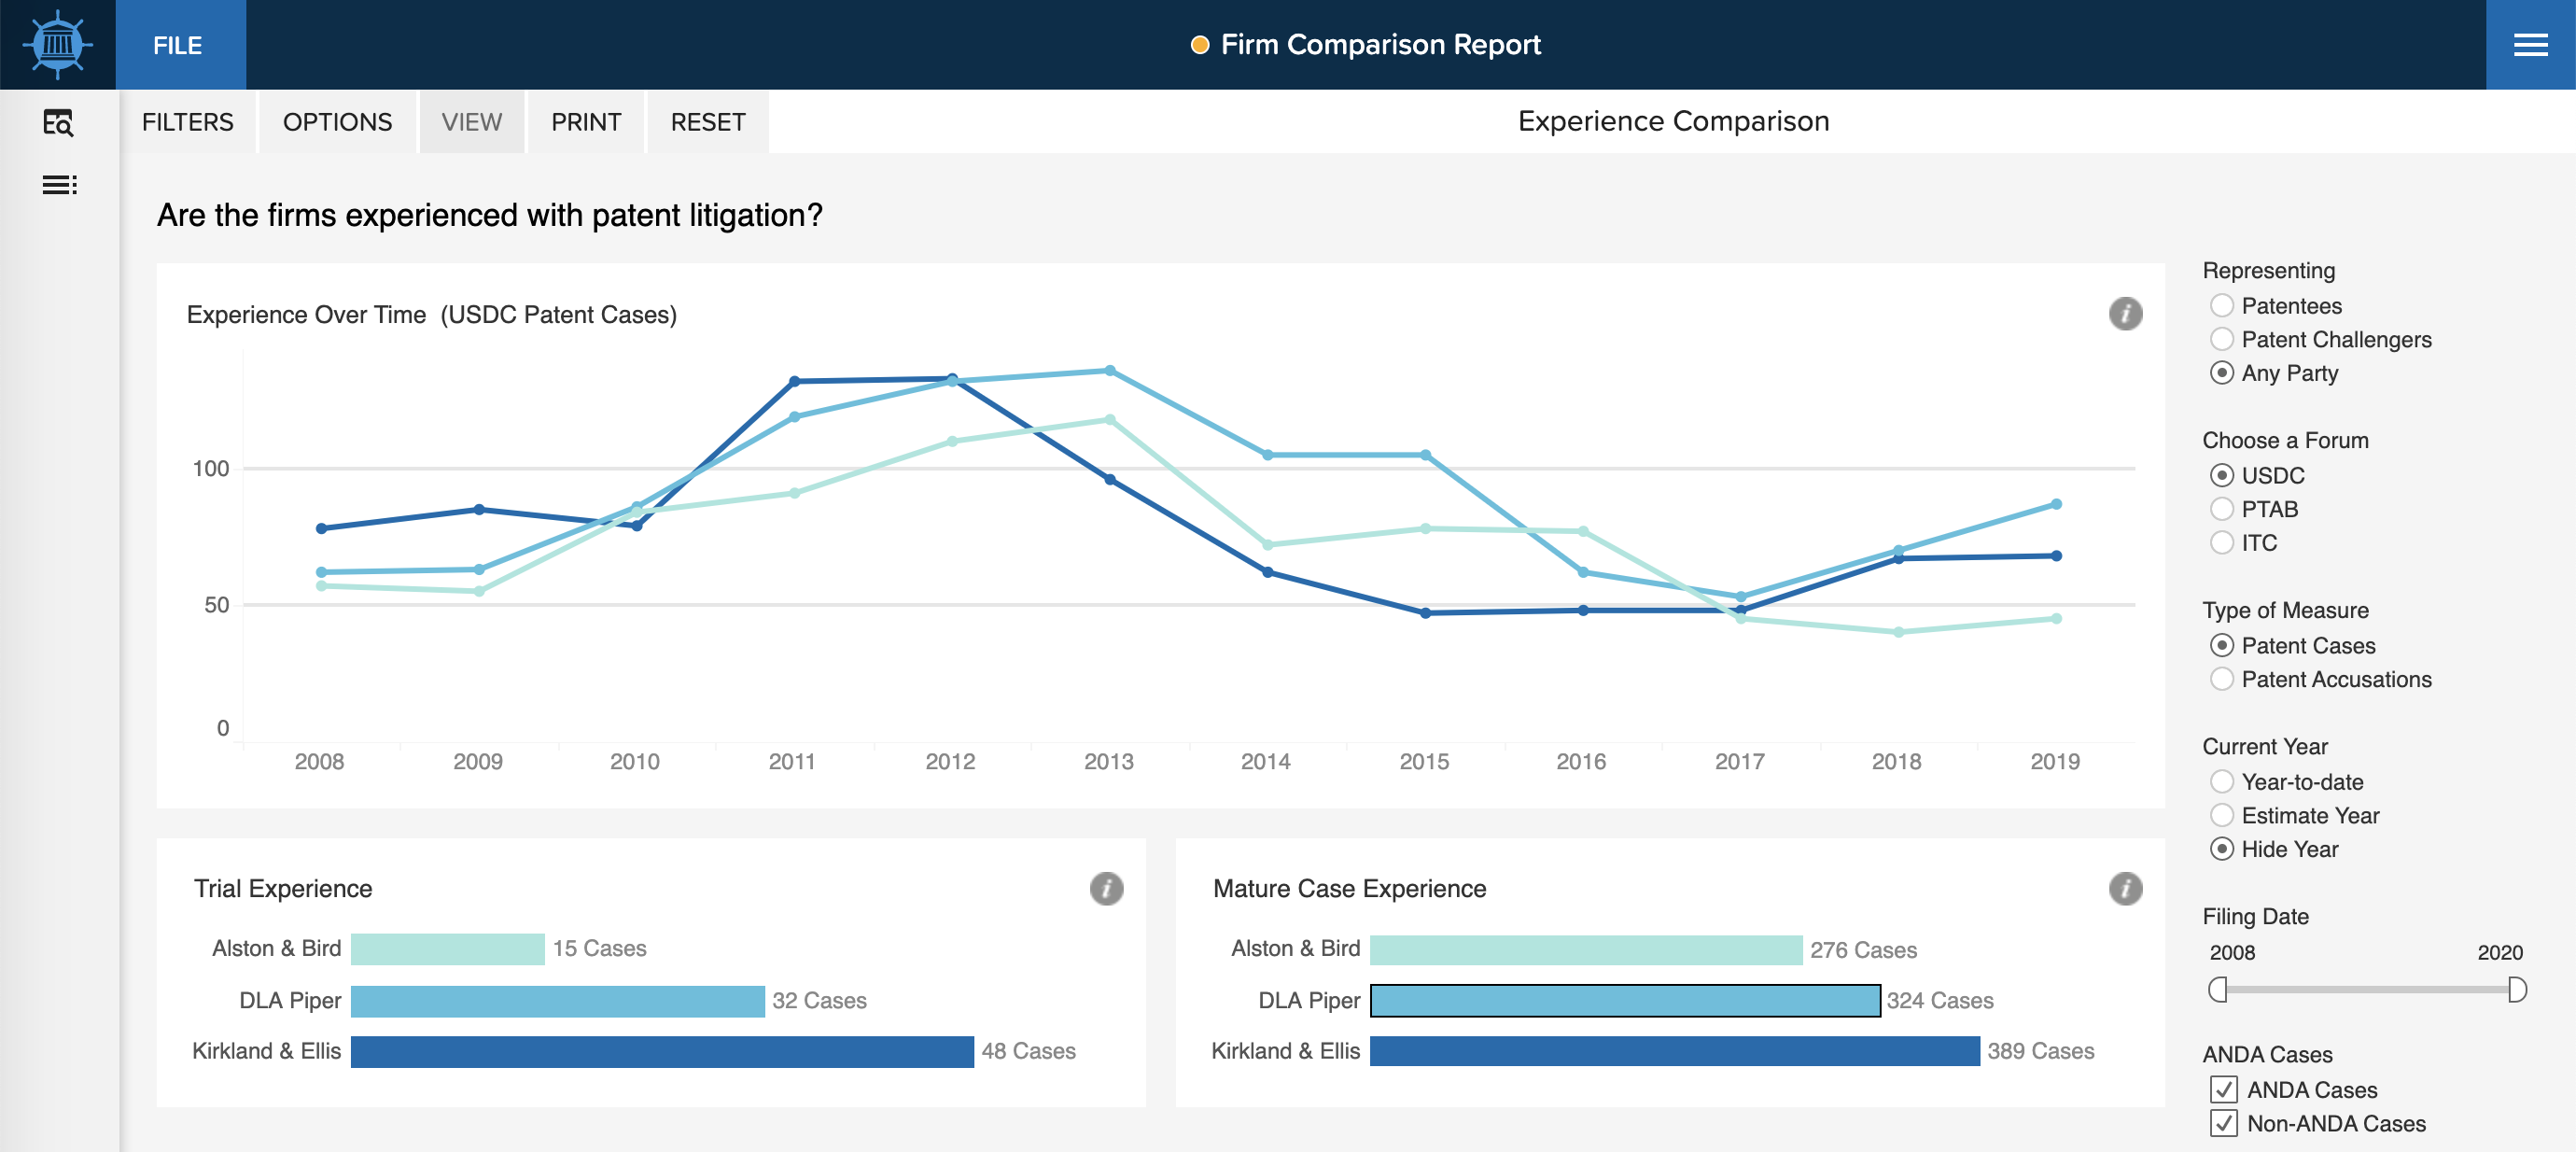Show info for Mature Case Experience panel
The height and width of the screenshot is (1152, 2576).
click(2125, 888)
